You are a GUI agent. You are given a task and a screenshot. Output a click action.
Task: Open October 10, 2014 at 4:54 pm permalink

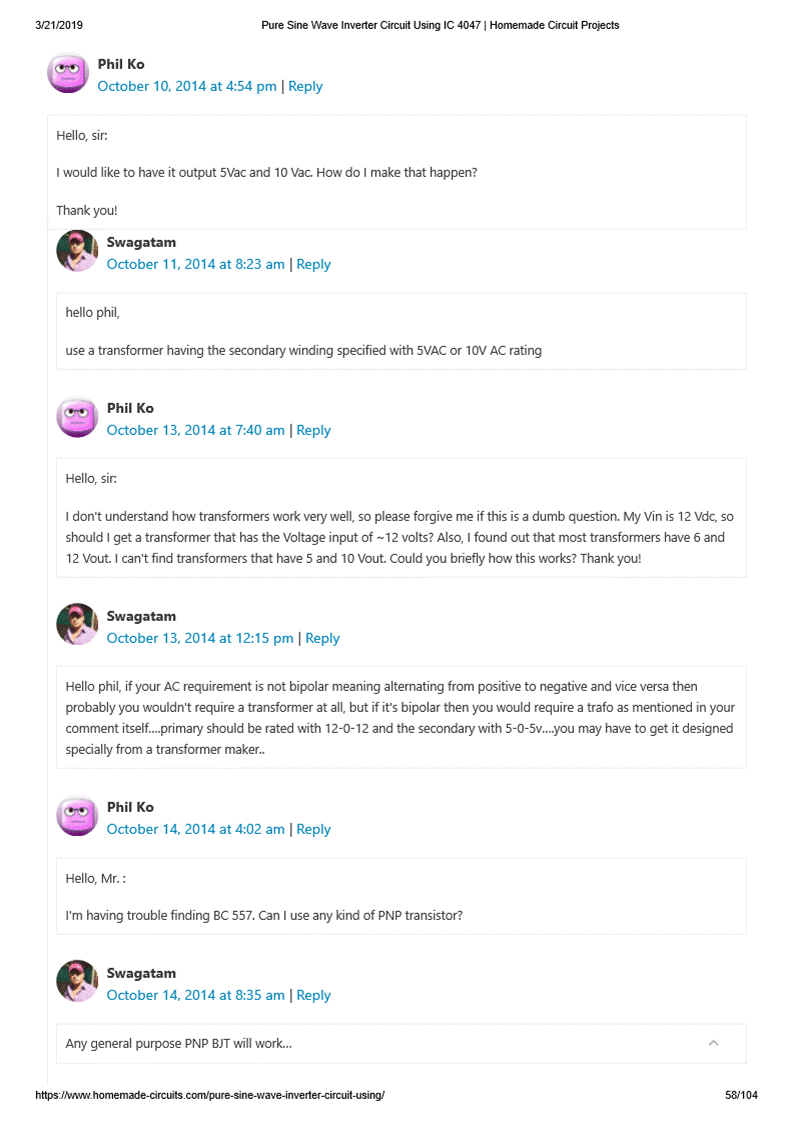pyautogui.click(x=187, y=86)
